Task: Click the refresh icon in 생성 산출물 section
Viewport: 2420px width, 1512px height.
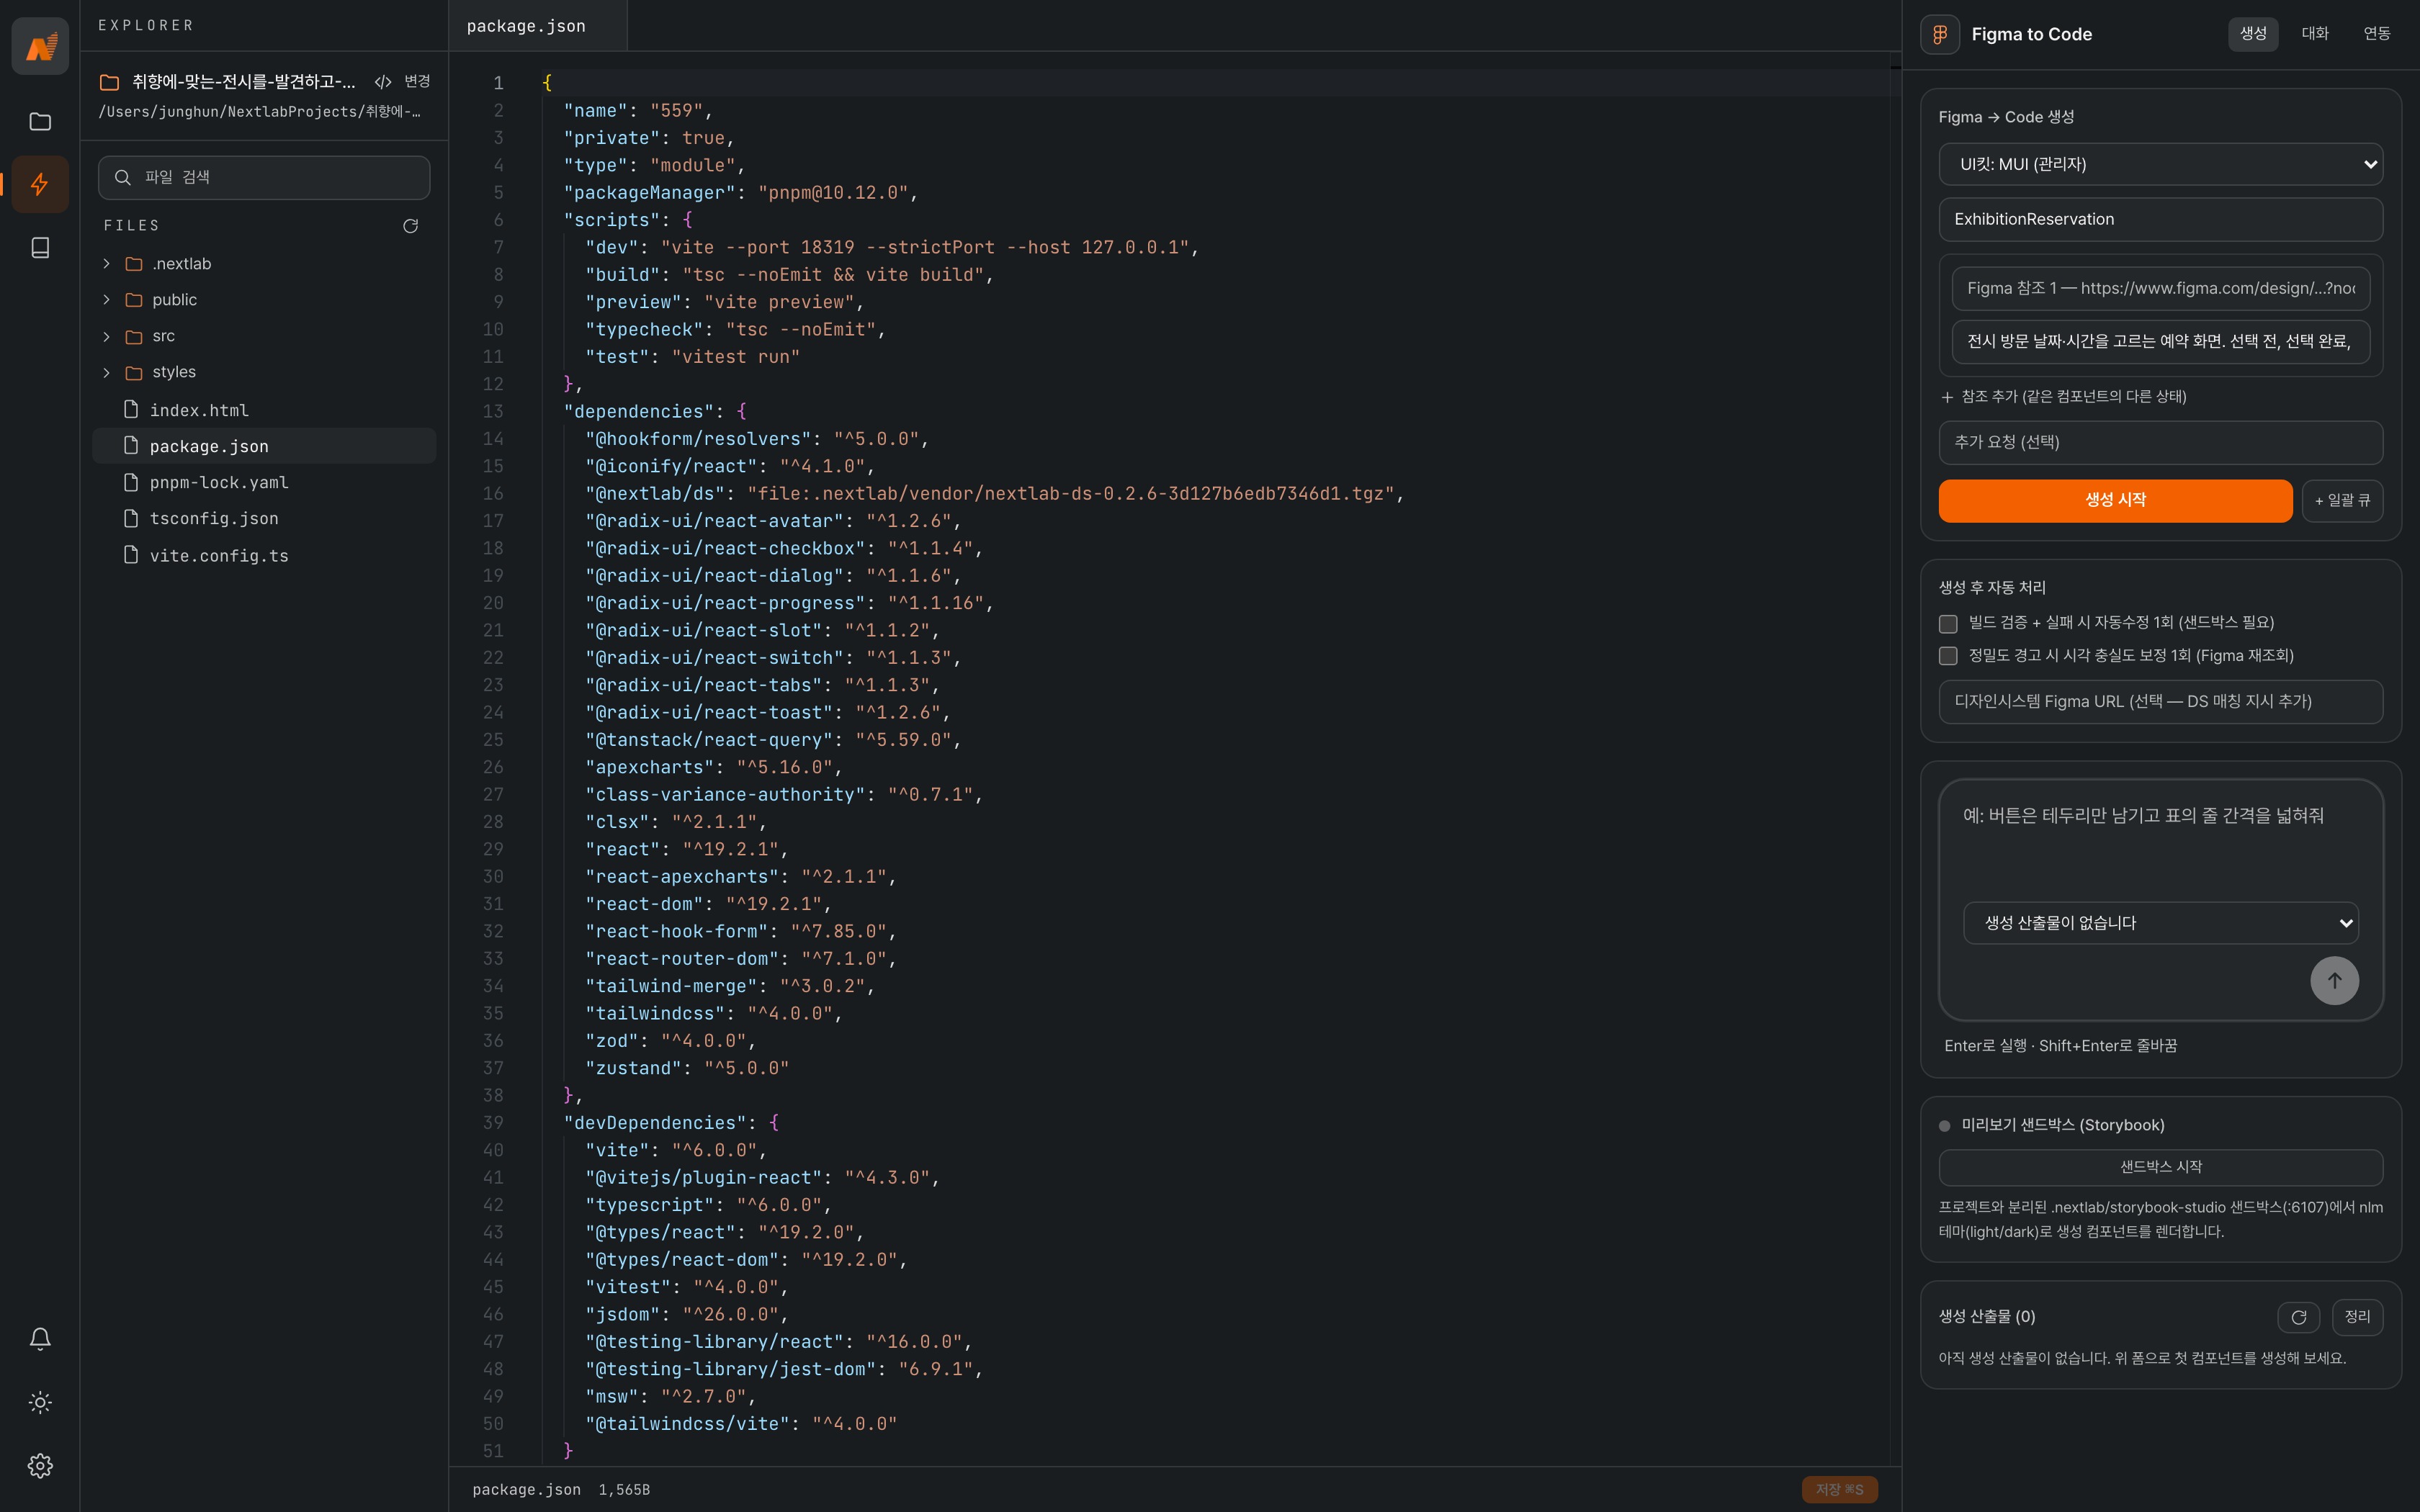Action: (x=2298, y=1317)
